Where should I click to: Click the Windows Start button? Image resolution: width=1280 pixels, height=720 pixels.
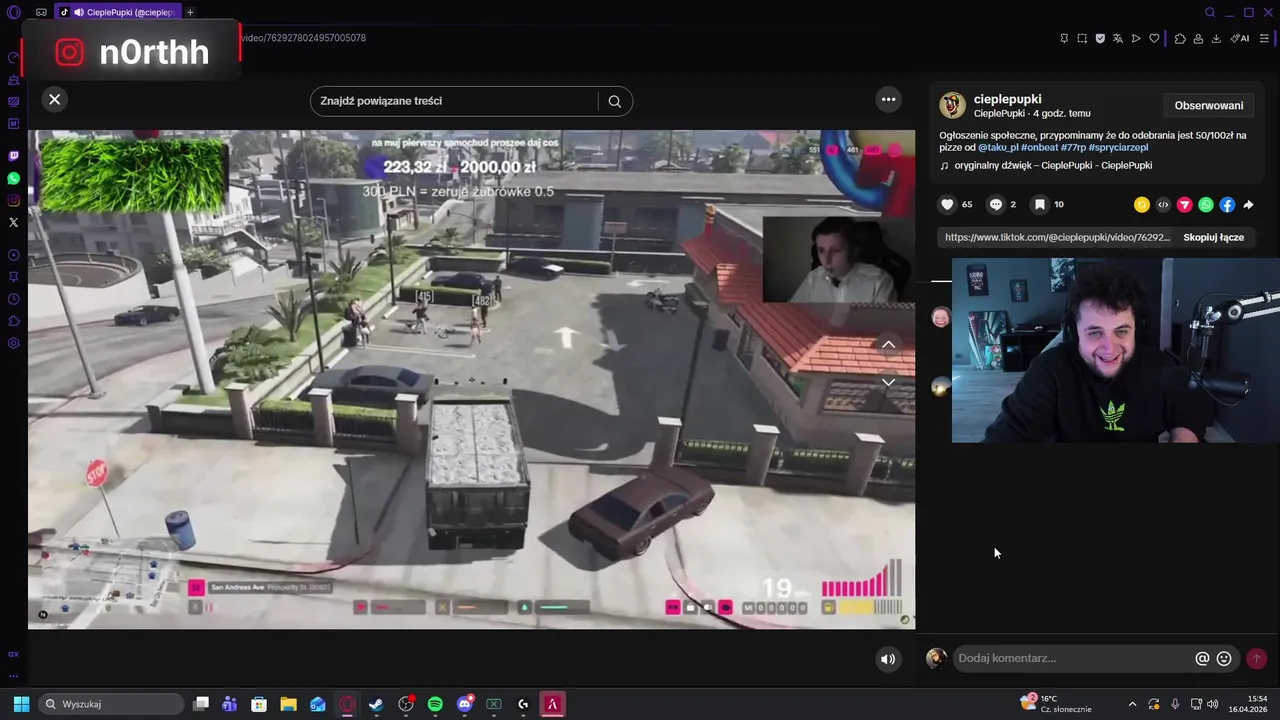21,704
